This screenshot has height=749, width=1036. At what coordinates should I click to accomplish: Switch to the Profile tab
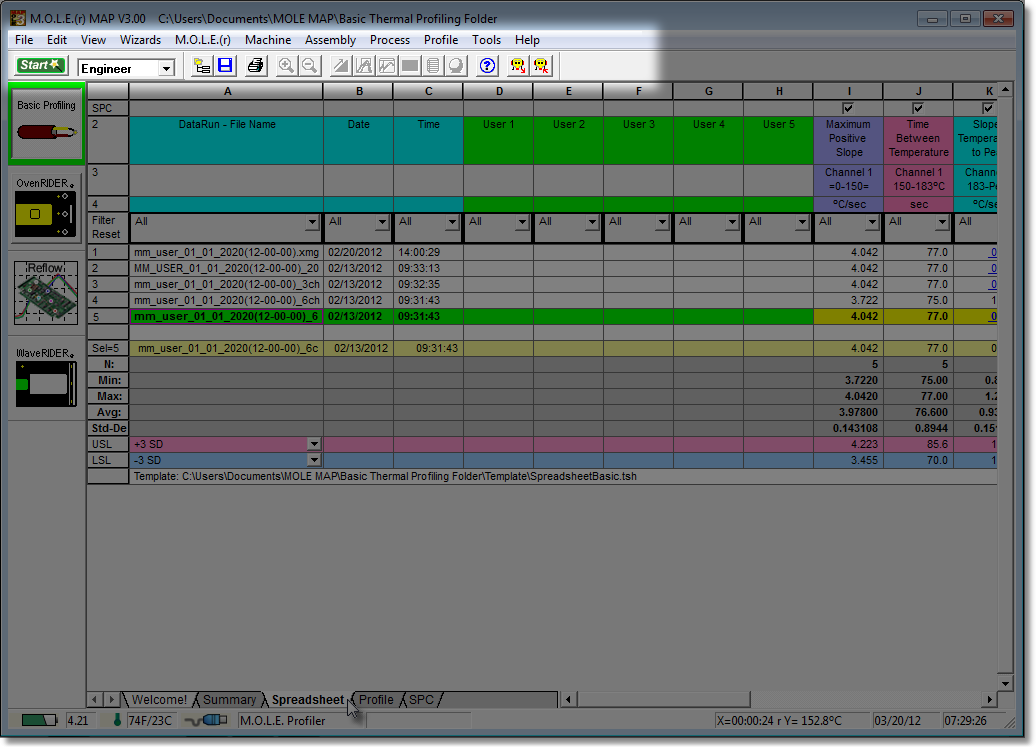click(x=376, y=699)
